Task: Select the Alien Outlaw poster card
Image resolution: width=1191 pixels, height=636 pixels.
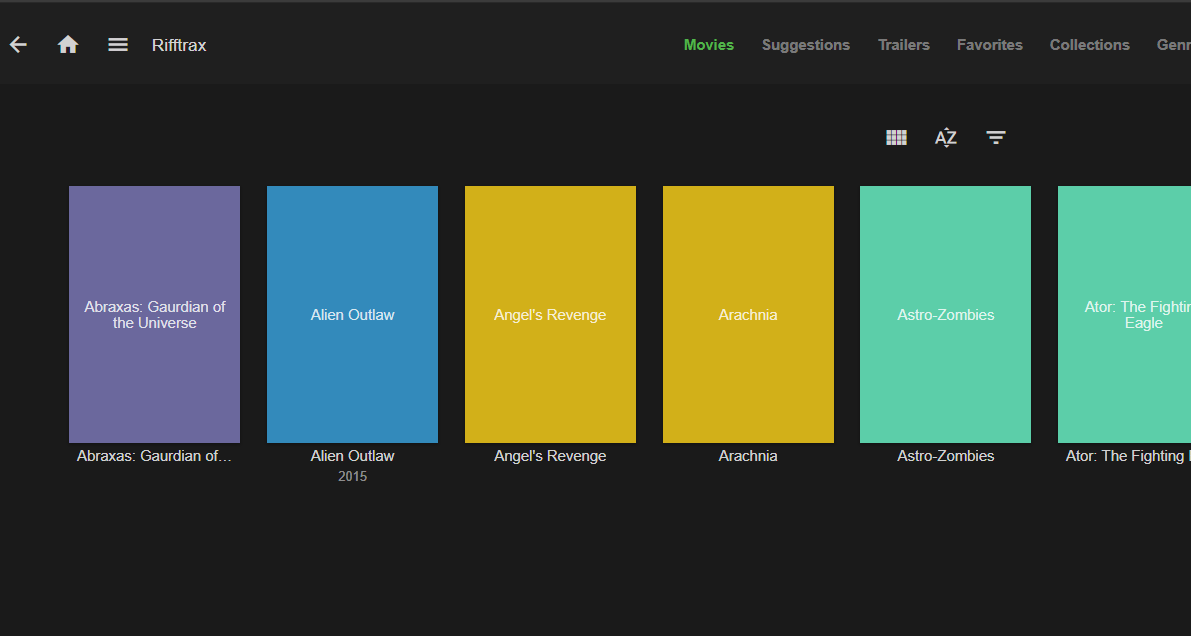Action: tap(352, 314)
